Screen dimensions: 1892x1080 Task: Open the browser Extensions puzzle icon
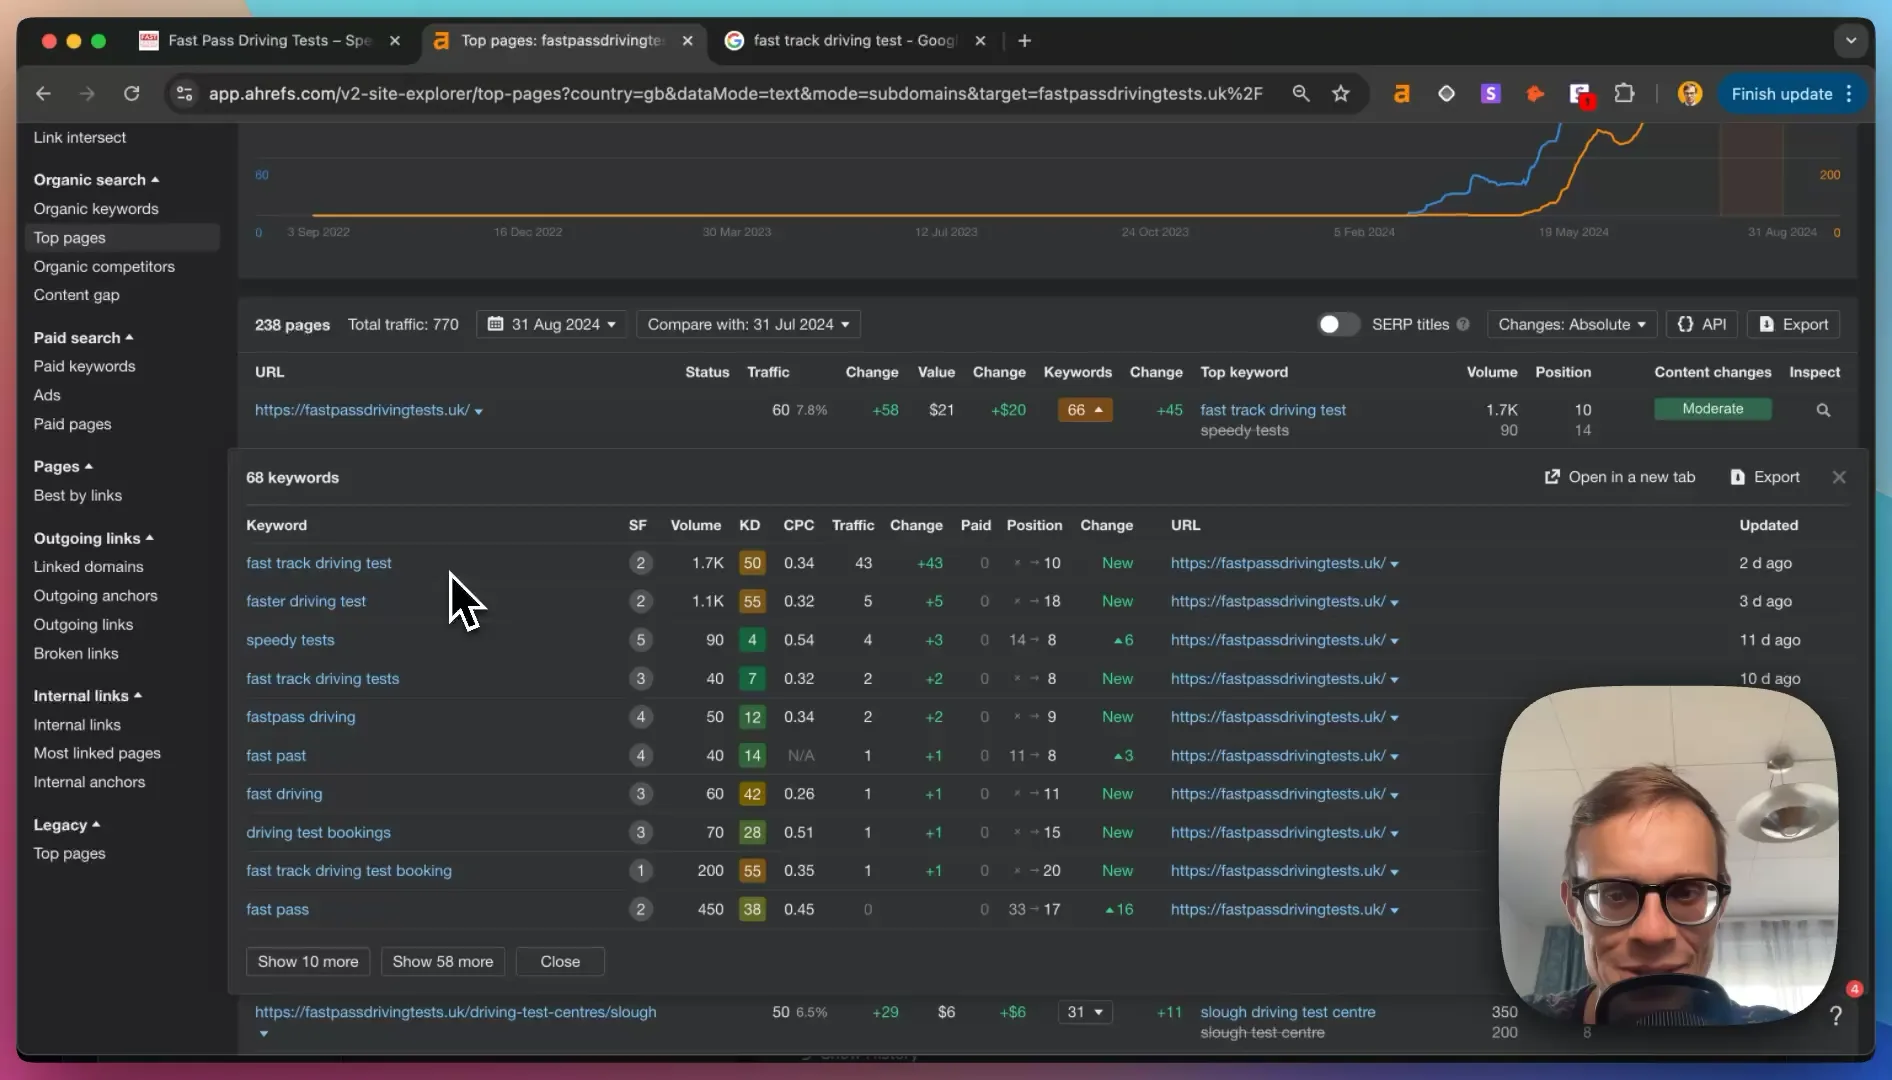pyautogui.click(x=1625, y=94)
